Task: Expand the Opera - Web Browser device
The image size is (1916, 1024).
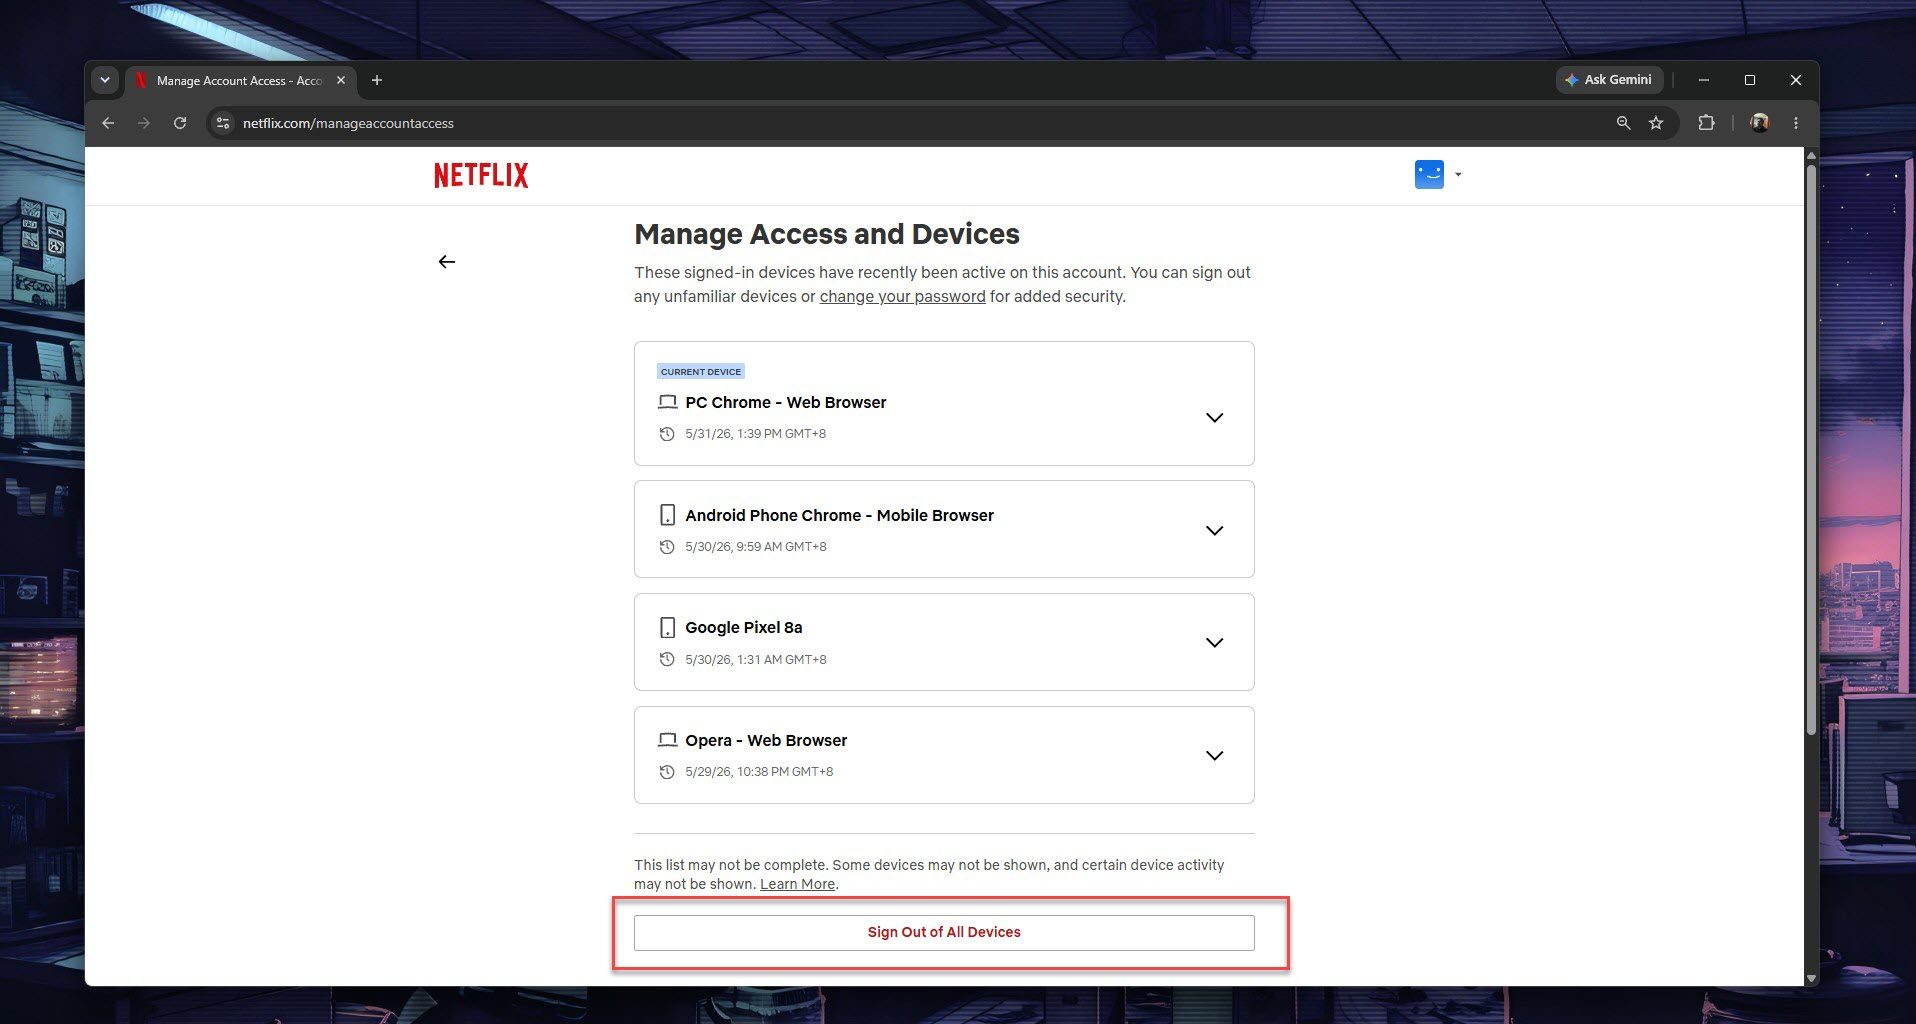Action: click(x=1214, y=756)
